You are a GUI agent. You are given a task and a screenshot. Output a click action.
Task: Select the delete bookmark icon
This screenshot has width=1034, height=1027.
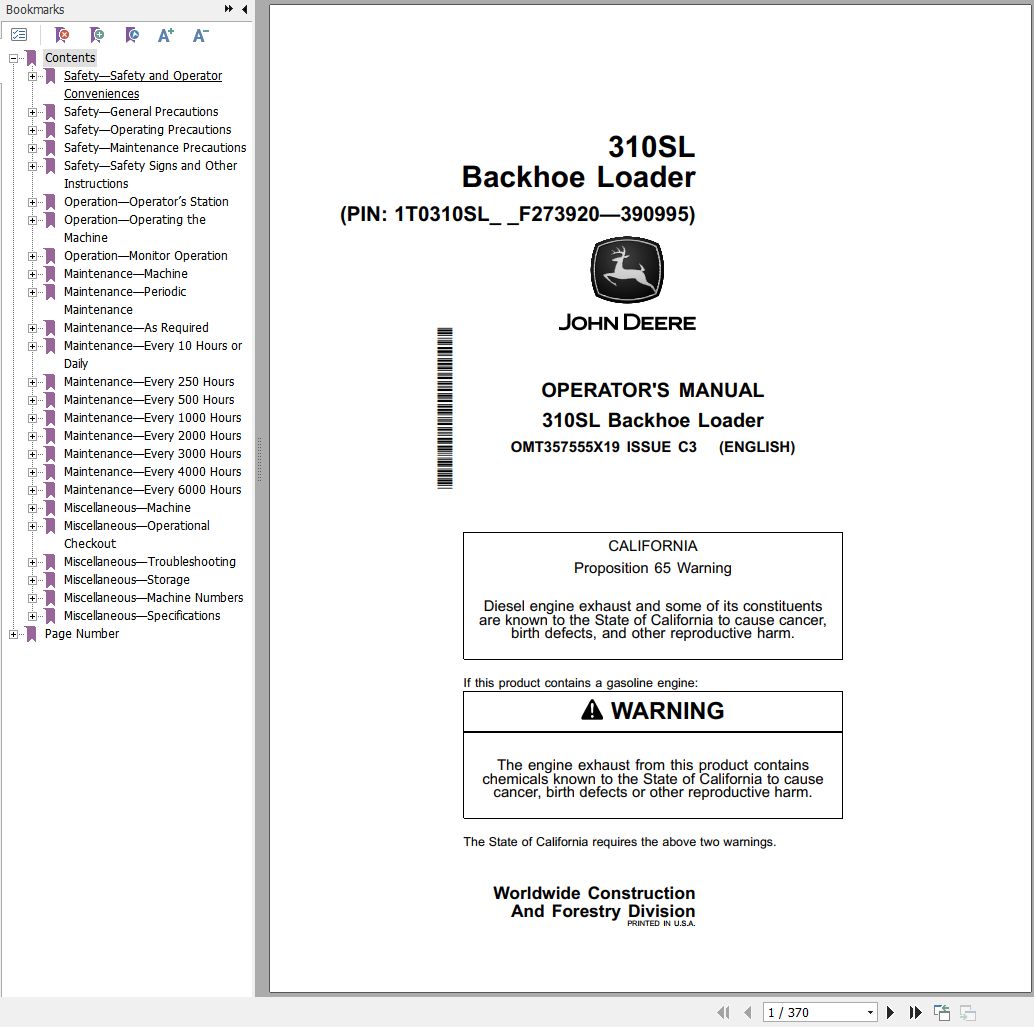61,34
